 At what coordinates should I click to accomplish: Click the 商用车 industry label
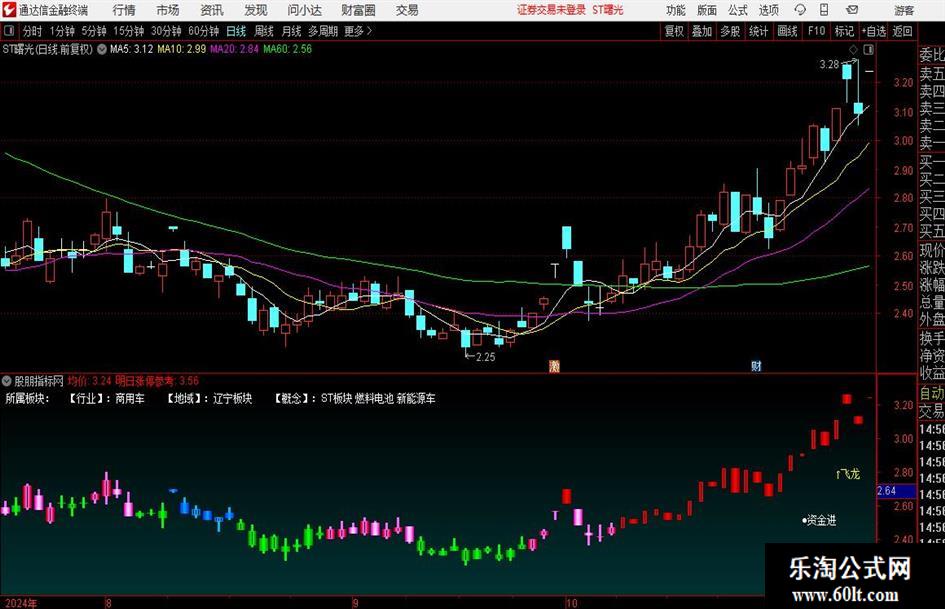tap(130, 399)
